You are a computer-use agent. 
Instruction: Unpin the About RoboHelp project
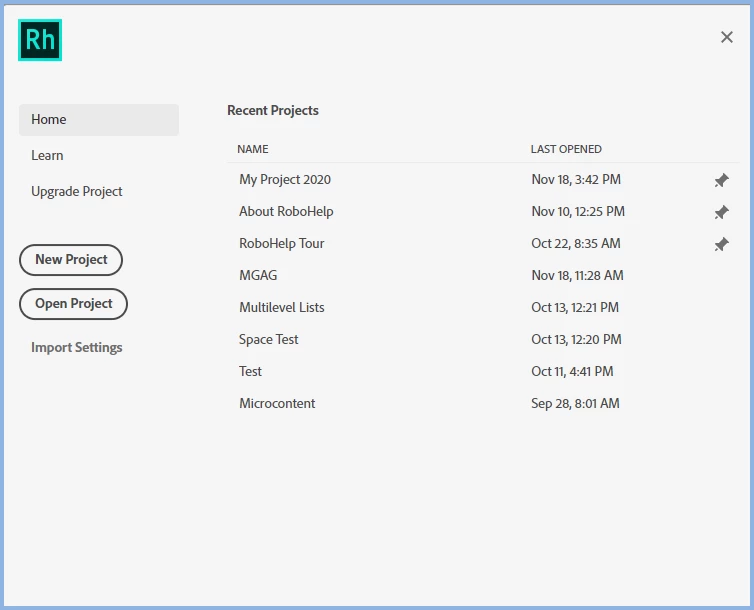721,212
